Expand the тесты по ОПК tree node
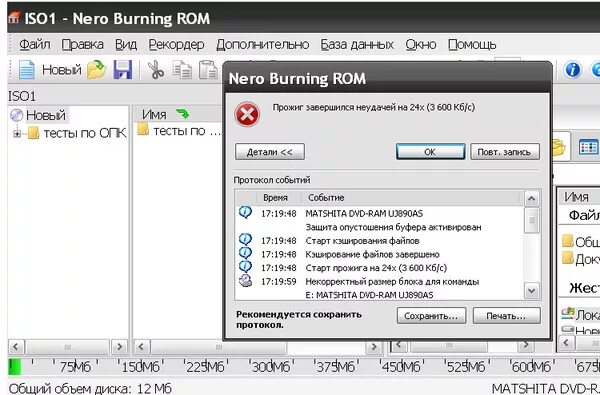 (17, 134)
